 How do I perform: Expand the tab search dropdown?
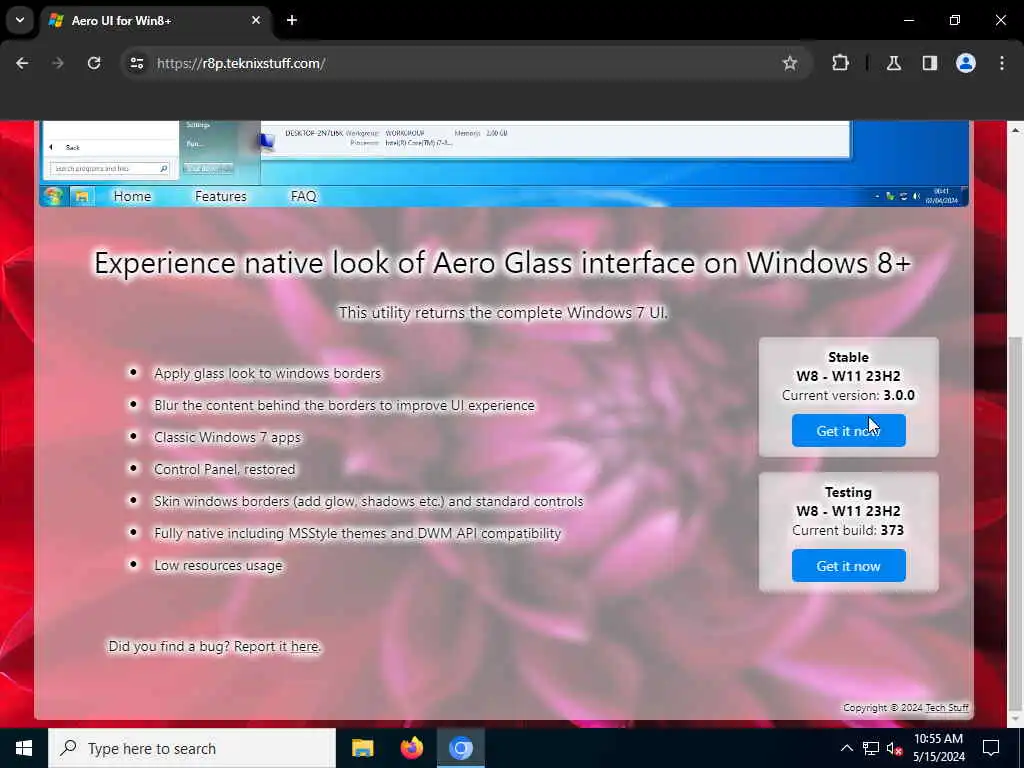point(20,20)
